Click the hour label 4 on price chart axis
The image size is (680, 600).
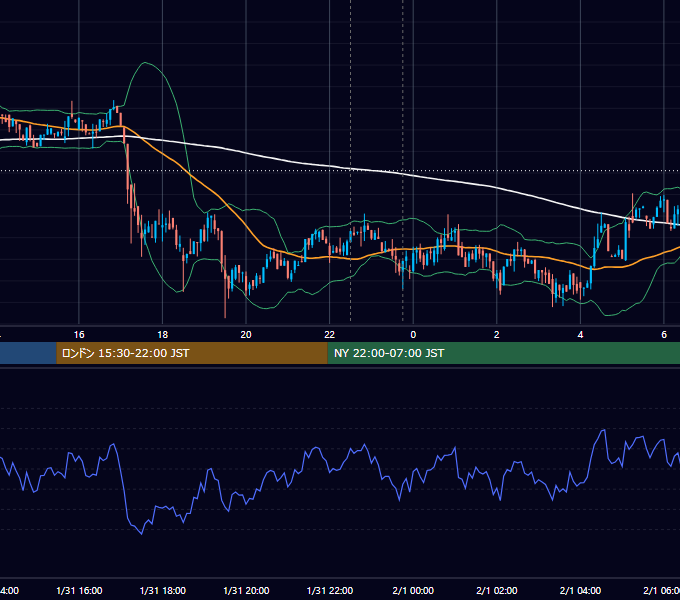[x=580, y=335]
